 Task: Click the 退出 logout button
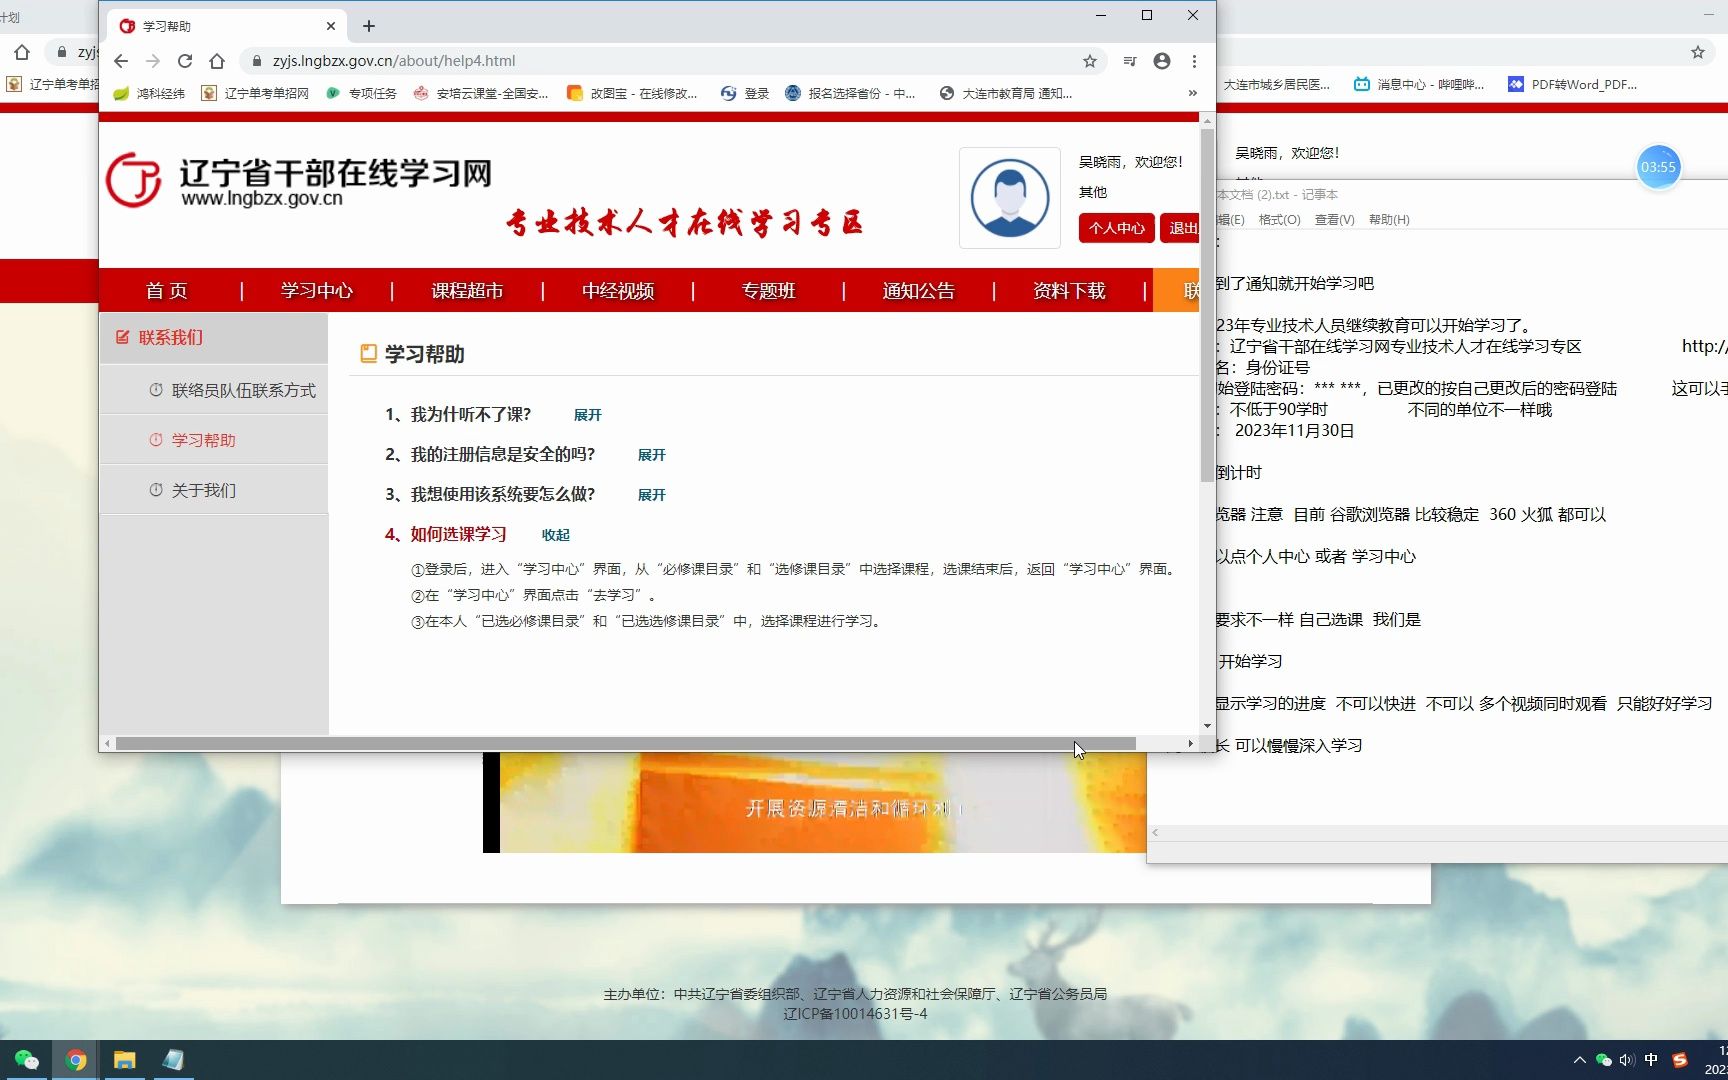[x=1180, y=228]
